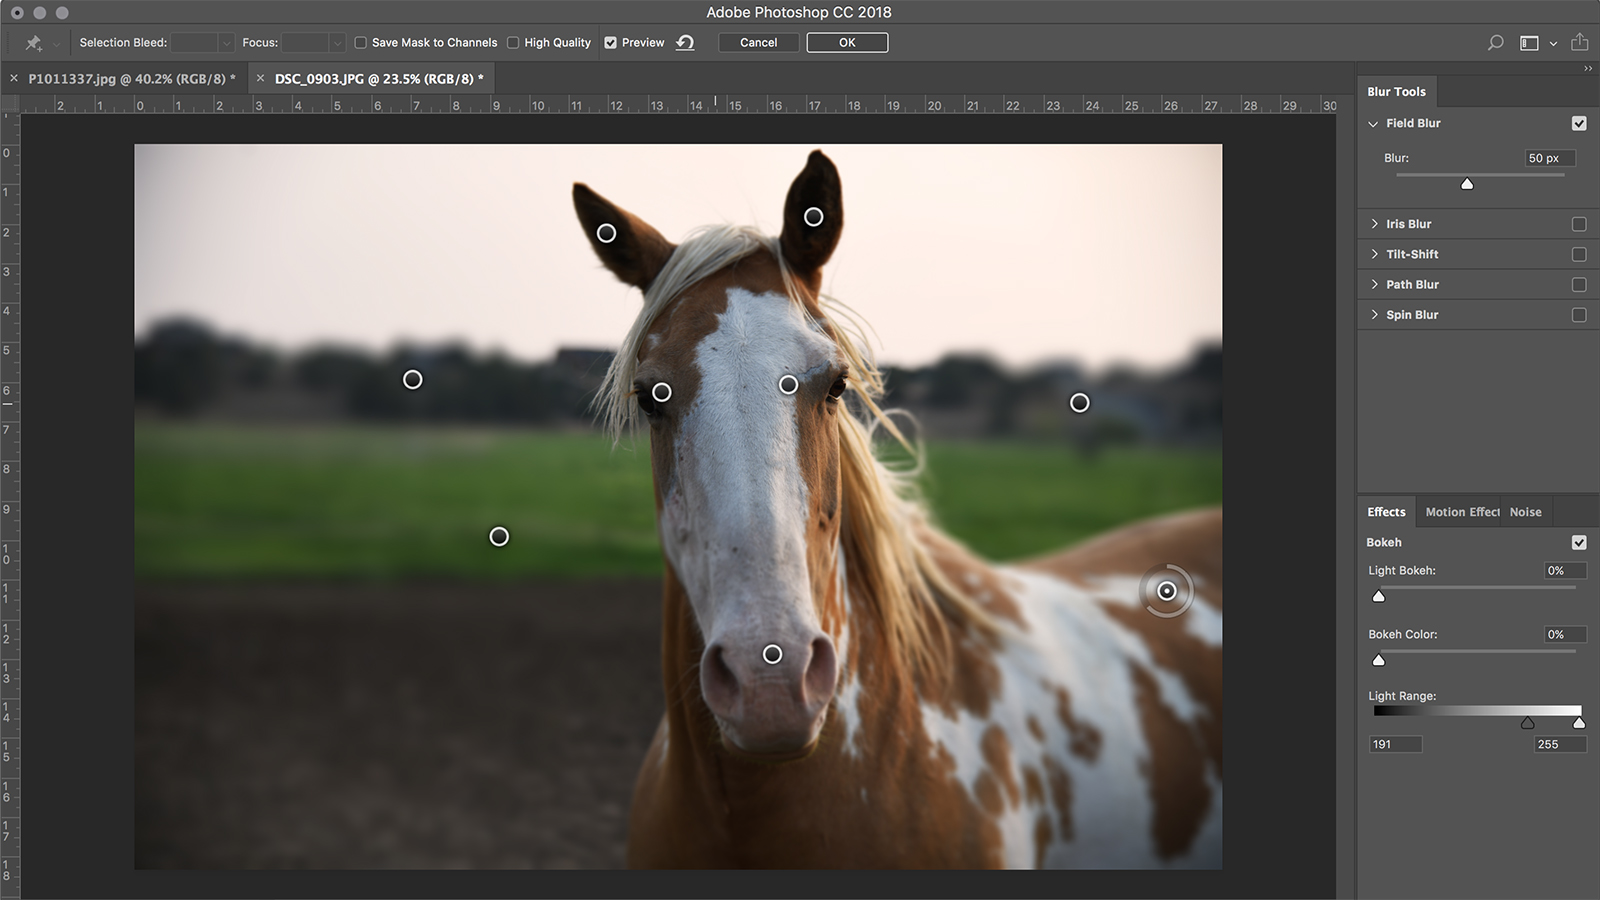The image size is (1600, 900).
Task: Switch to the P1011337.jpg document tab
Action: pos(131,78)
